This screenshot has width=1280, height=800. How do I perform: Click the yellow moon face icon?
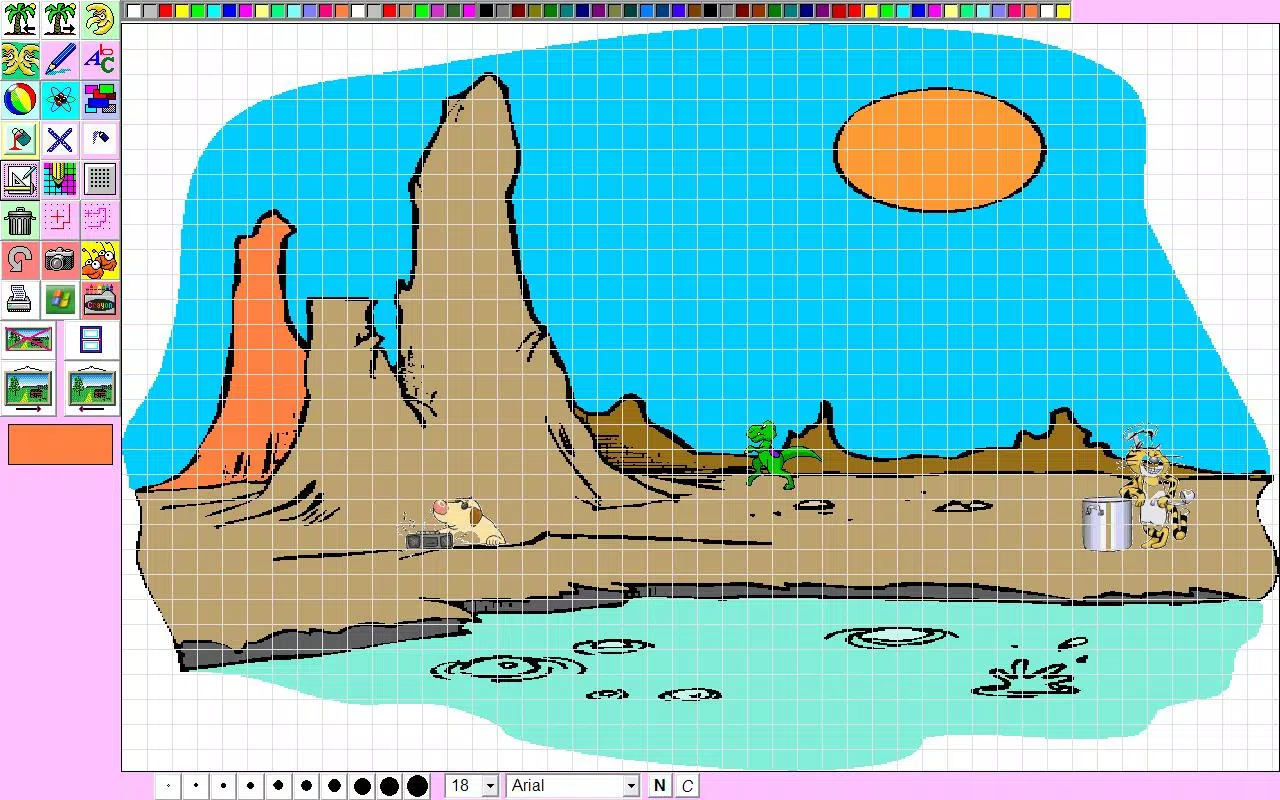[x=99, y=18]
